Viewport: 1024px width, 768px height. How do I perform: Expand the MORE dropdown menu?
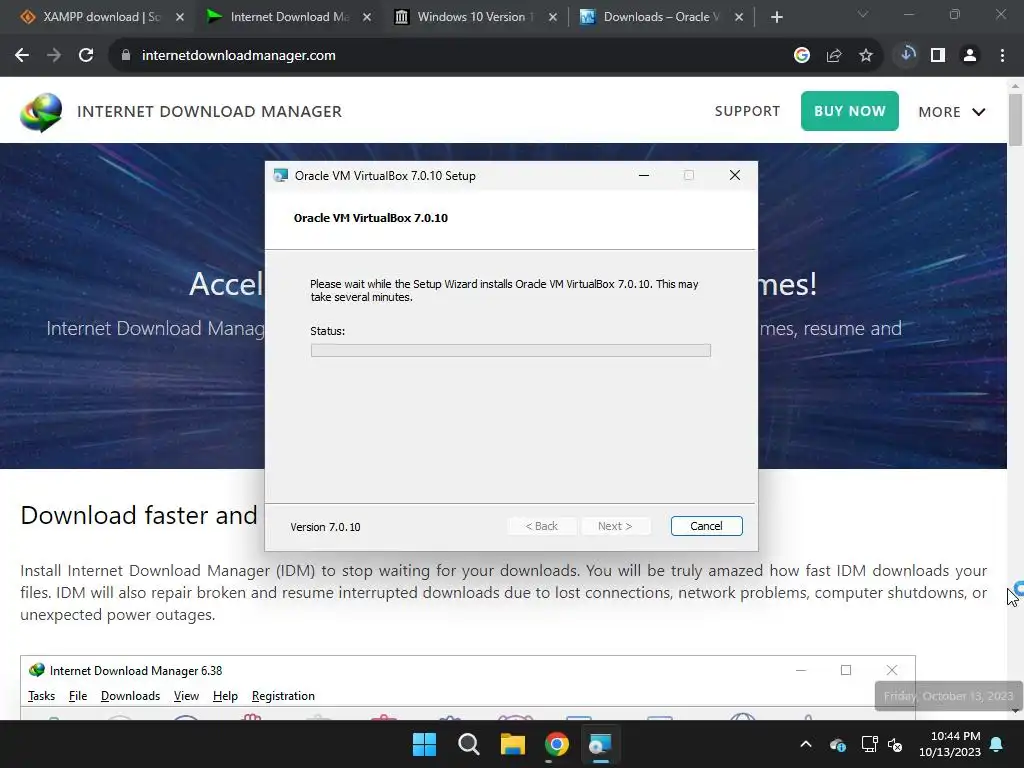coord(952,112)
